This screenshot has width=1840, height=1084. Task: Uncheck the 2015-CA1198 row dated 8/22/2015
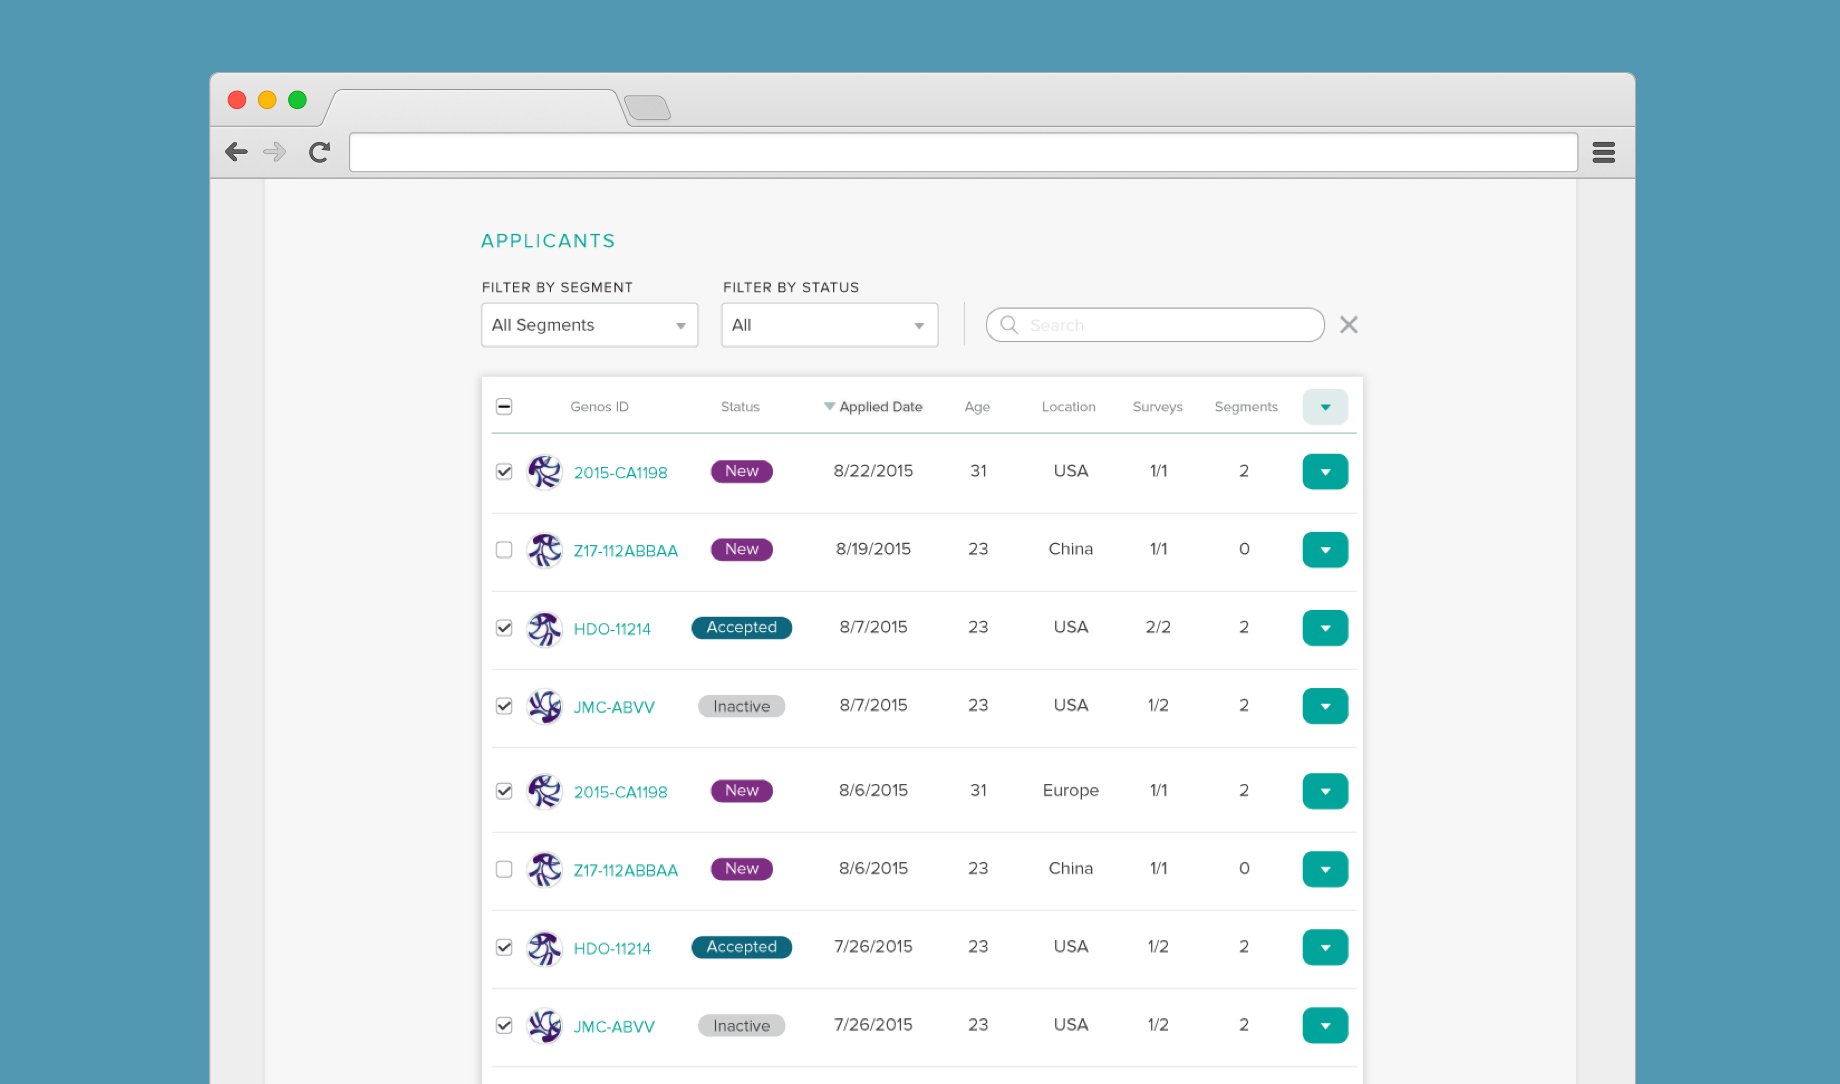[x=504, y=472]
